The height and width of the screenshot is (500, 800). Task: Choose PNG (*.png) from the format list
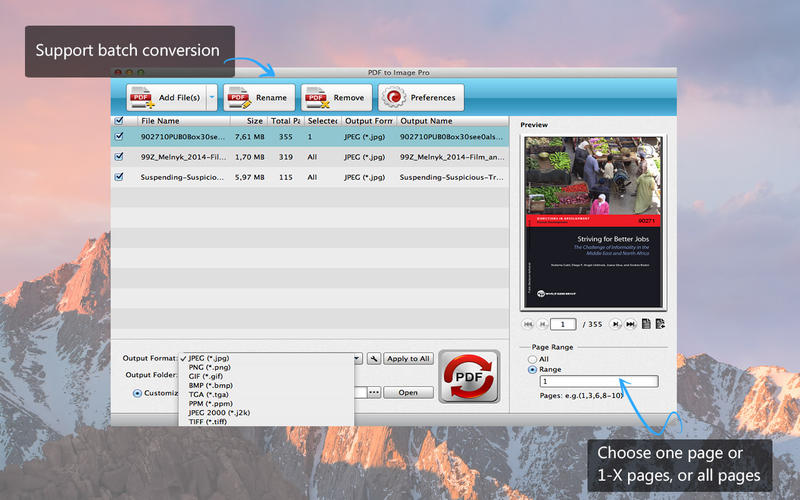click(x=207, y=367)
